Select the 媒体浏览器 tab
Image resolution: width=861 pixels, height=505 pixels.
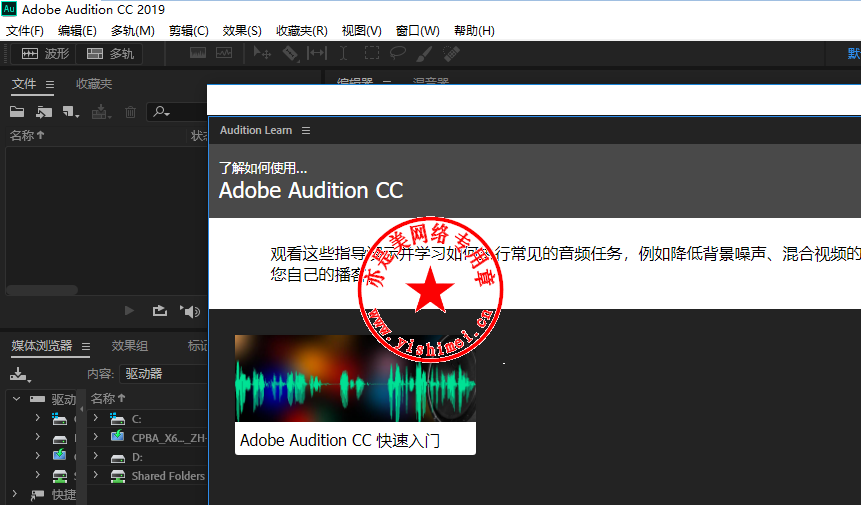[x=42, y=346]
